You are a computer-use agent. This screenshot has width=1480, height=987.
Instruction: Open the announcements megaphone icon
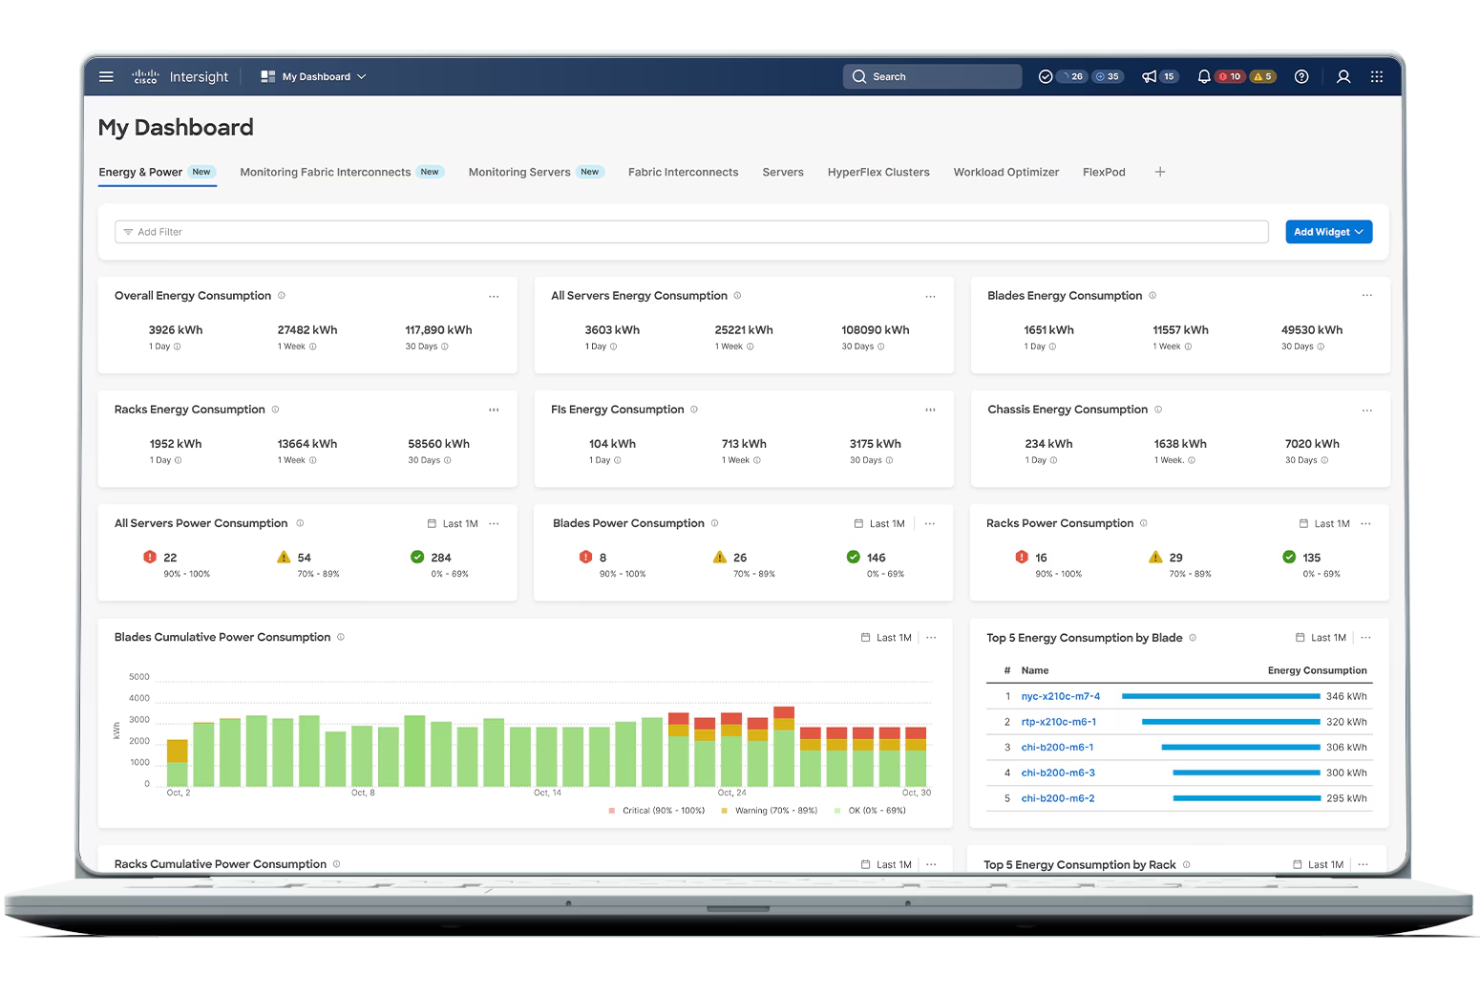click(1150, 76)
